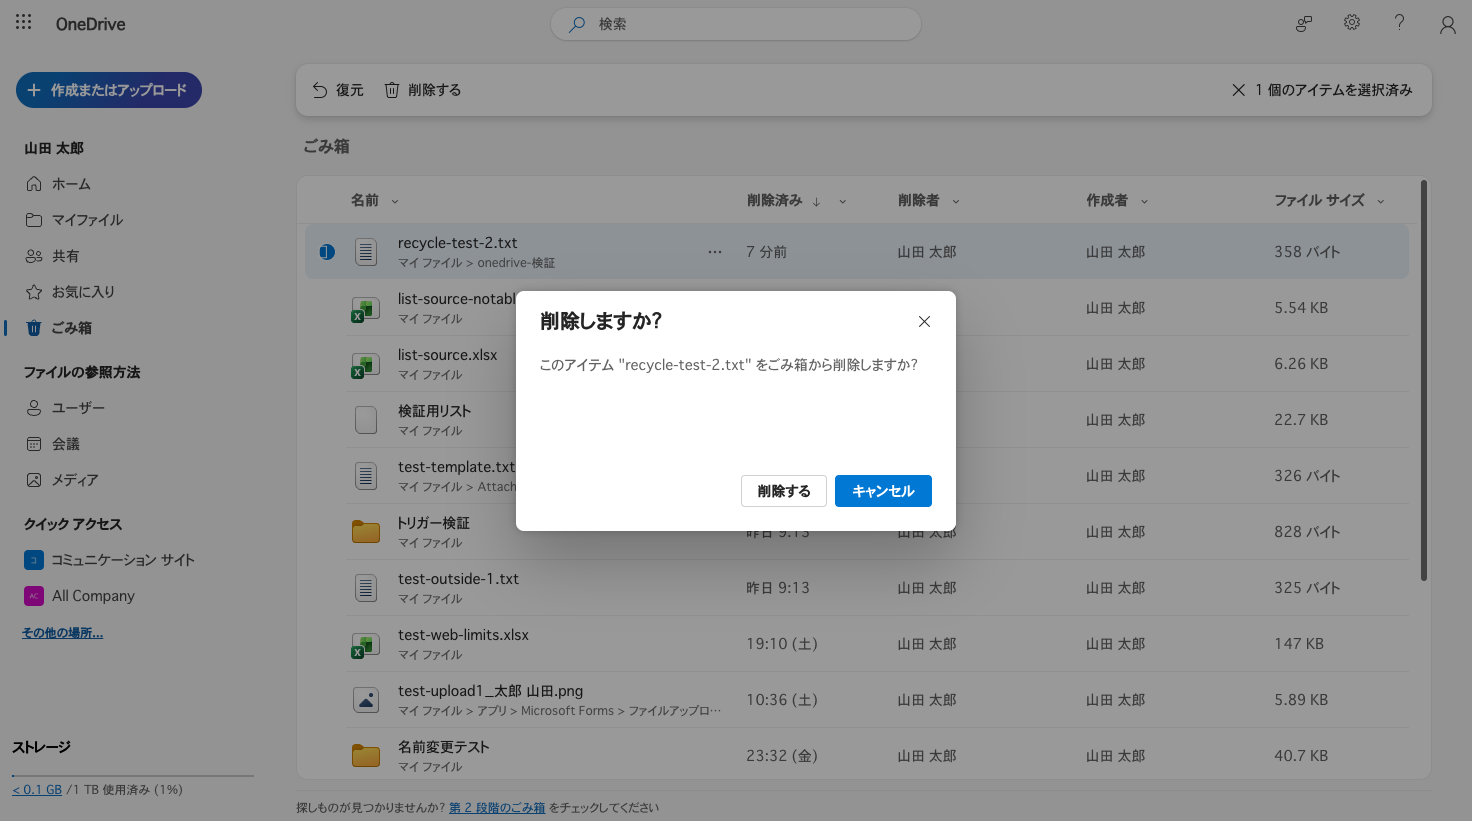
Task: Click the 23:32 (金) deleted time cell
Action: (x=782, y=756)
